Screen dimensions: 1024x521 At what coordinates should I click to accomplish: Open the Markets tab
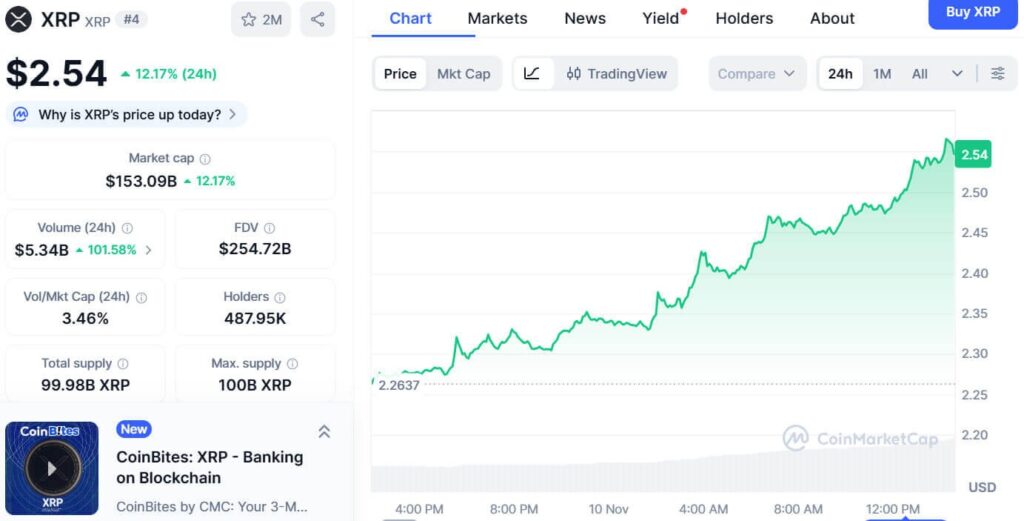point(497,18)
